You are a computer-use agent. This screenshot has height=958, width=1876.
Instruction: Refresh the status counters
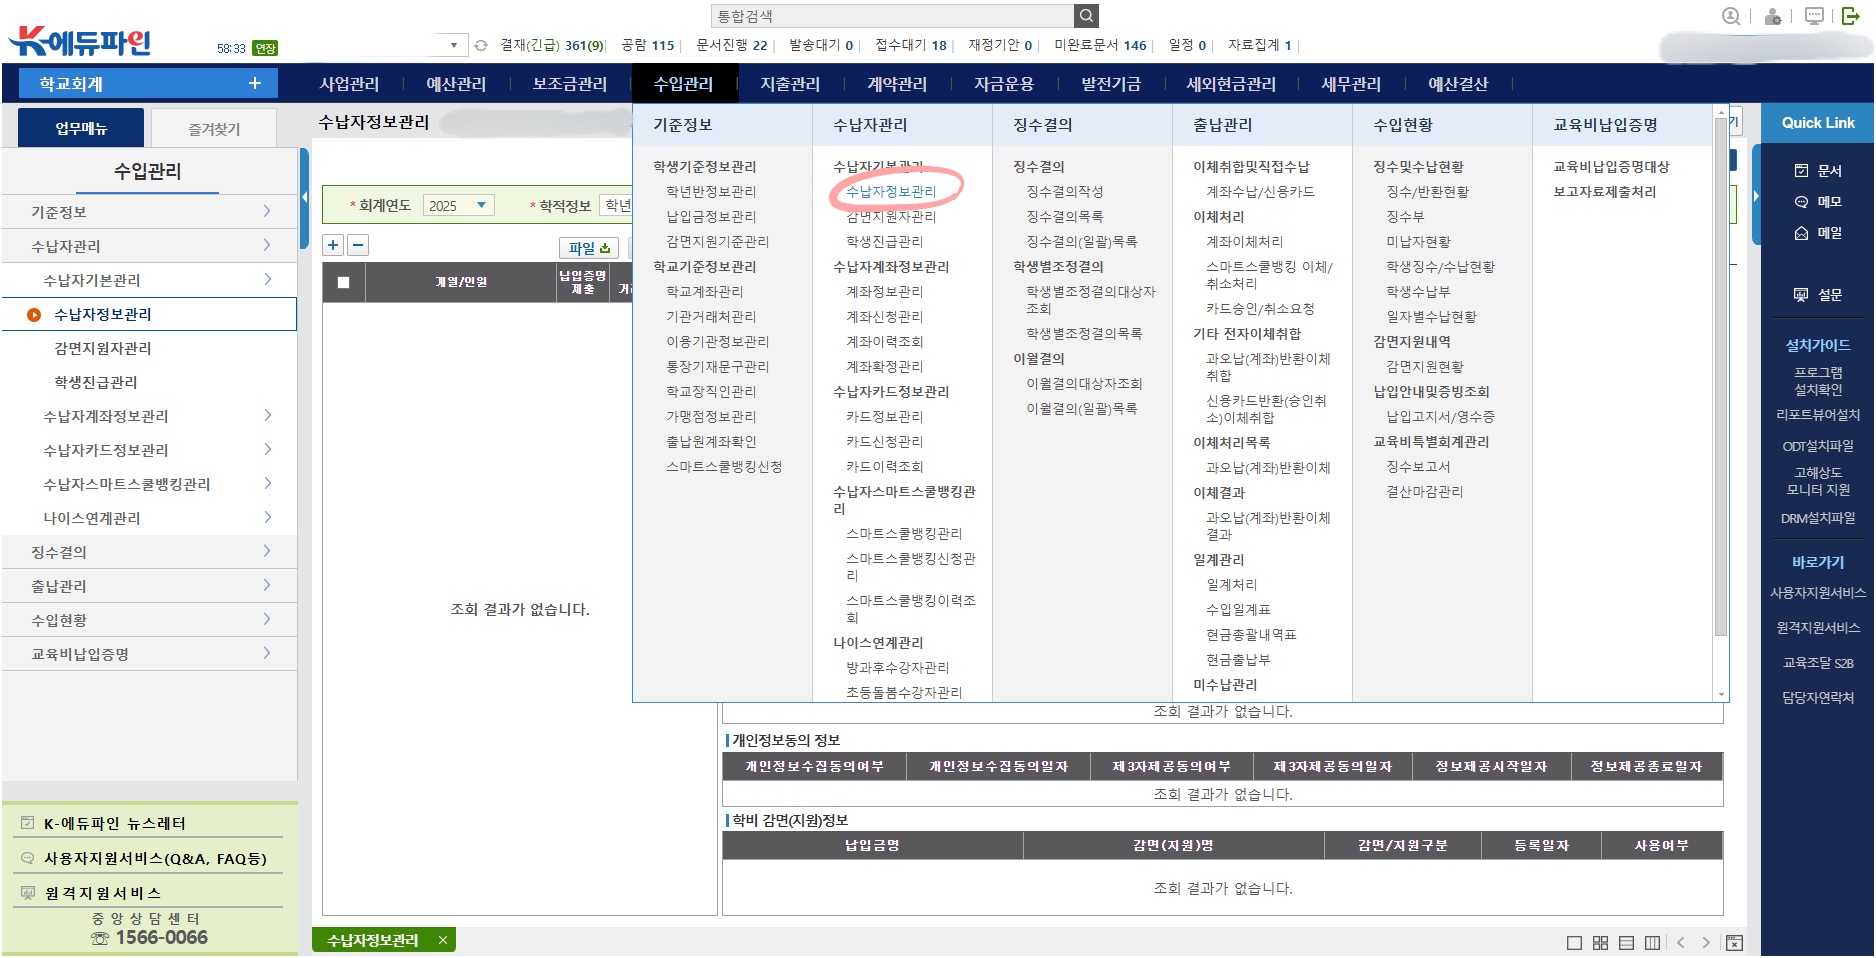coord(481,45)
